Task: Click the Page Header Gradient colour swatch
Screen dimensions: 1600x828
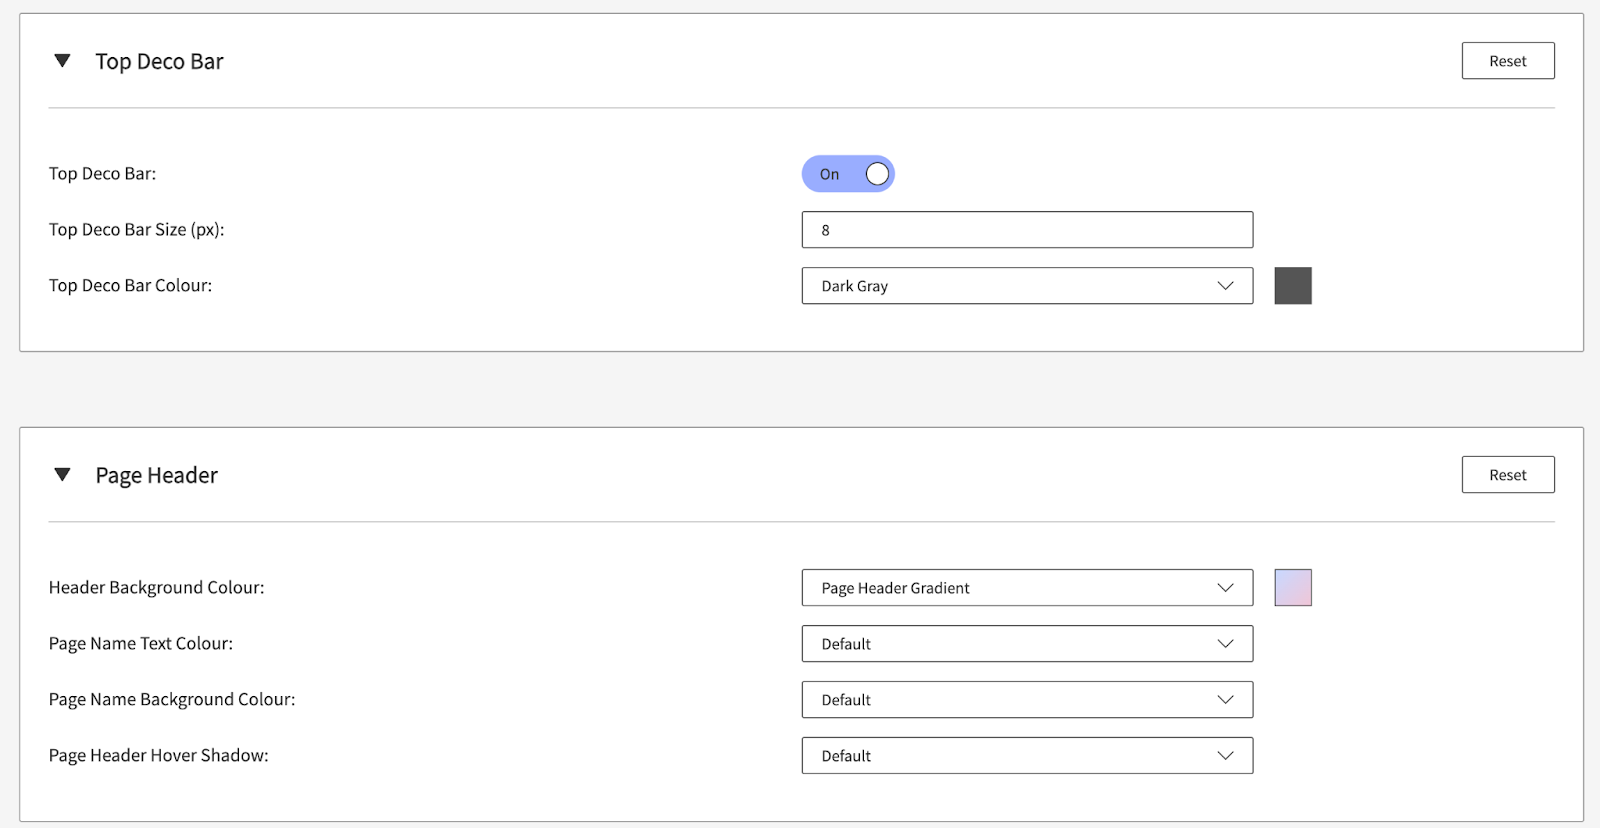Action: [1292, 588]
